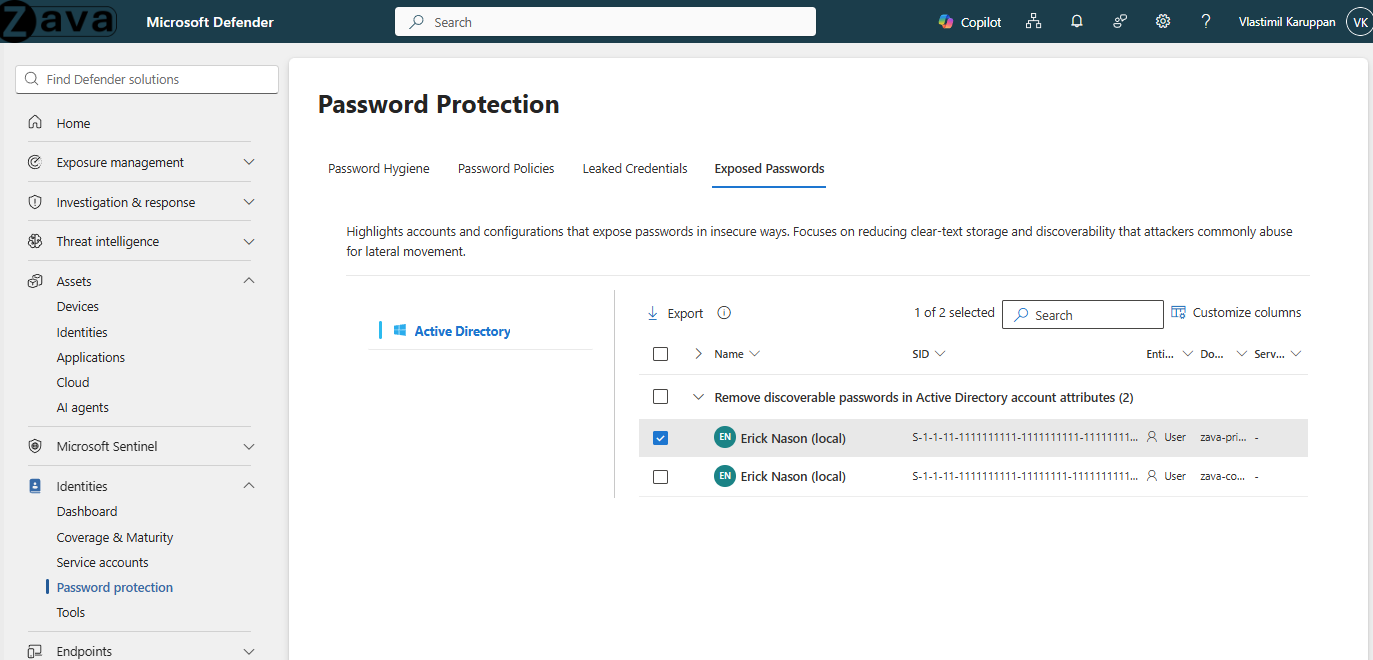The image size is (1373, 660).
Task: Click the Zava logo
Action: pos(58,22)
